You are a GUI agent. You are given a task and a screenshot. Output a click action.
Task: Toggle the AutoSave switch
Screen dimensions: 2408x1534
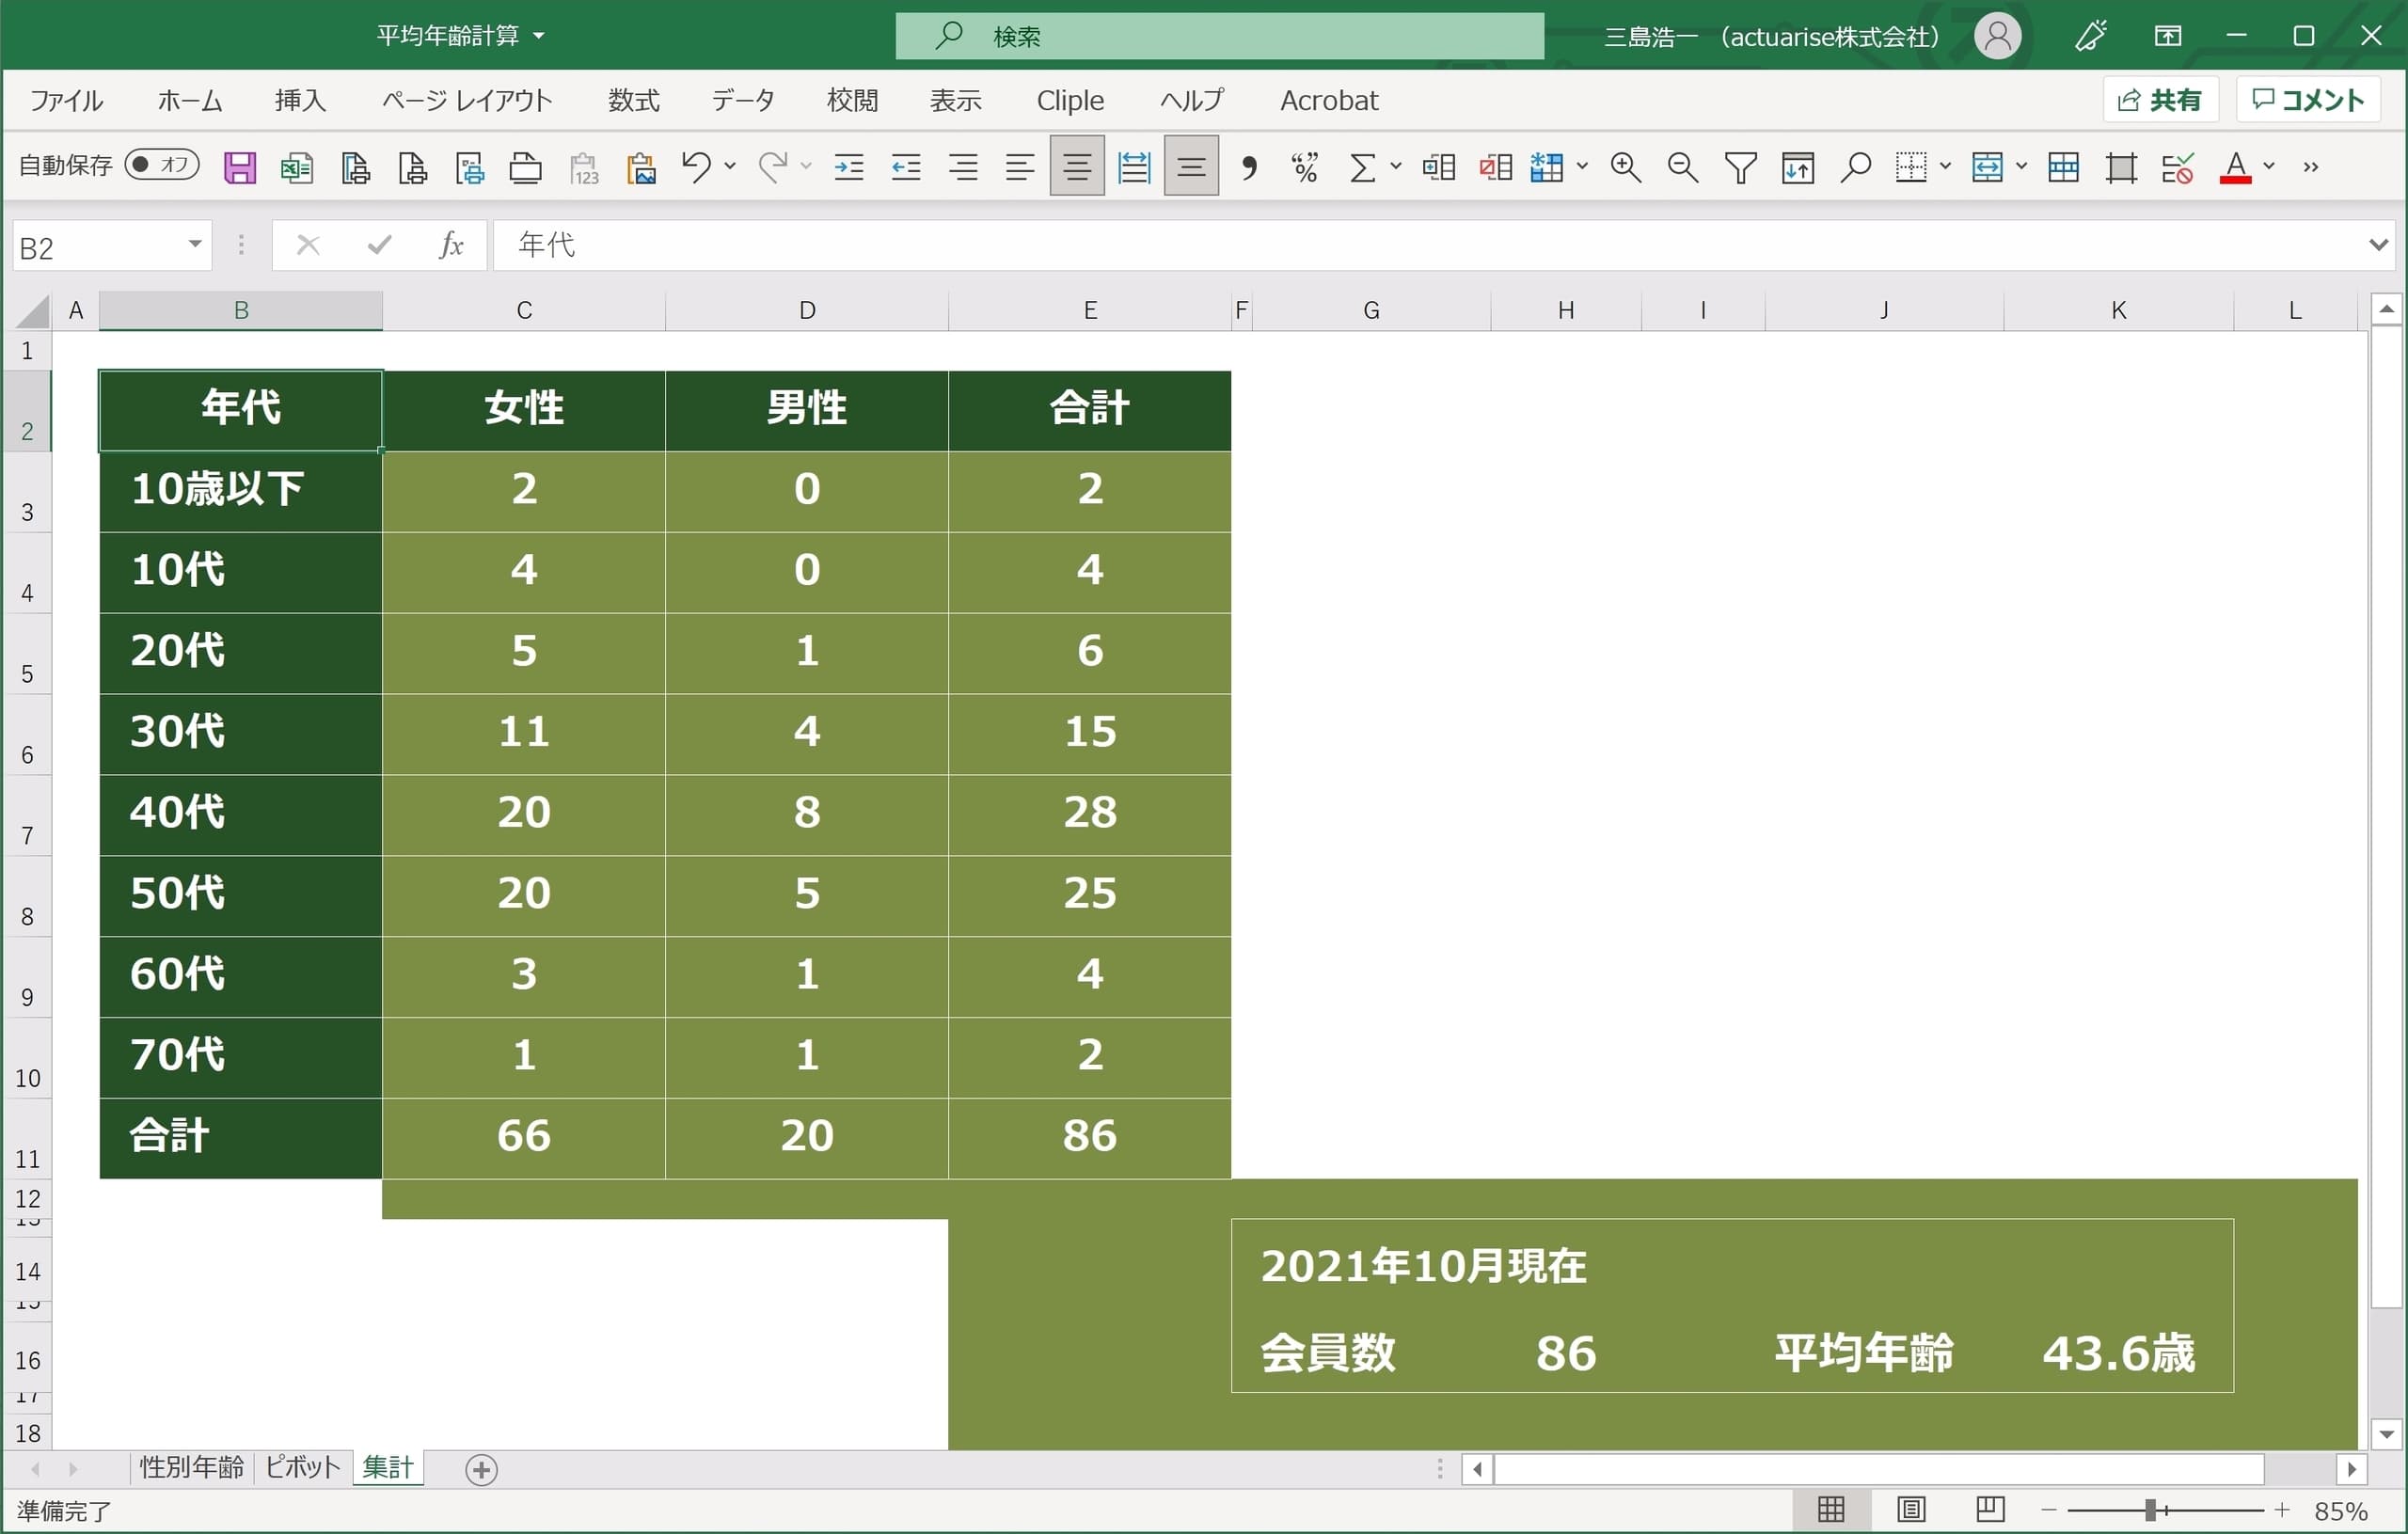[x=161, y=165]
